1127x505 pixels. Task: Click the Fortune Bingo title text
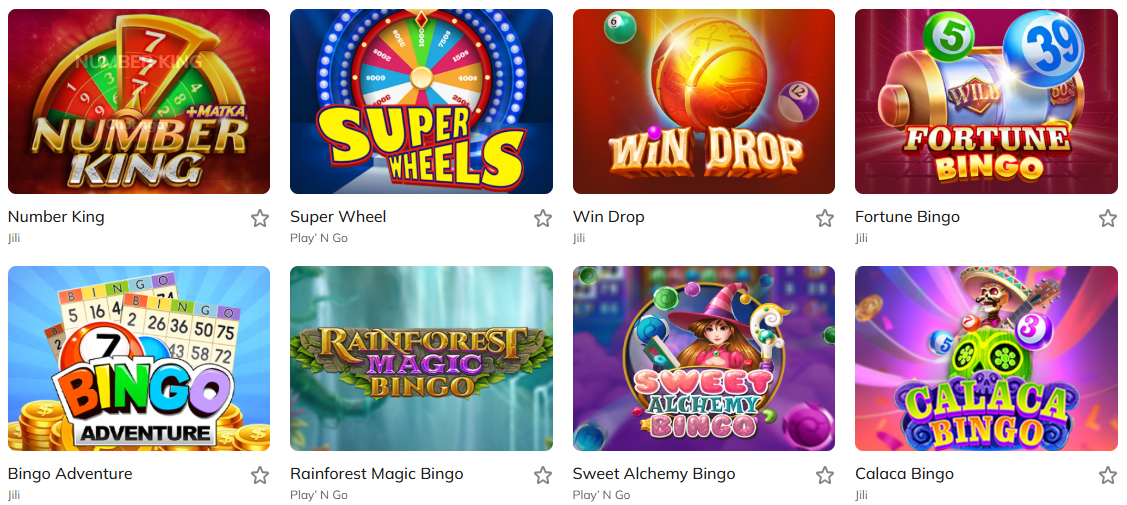point(907,217)
